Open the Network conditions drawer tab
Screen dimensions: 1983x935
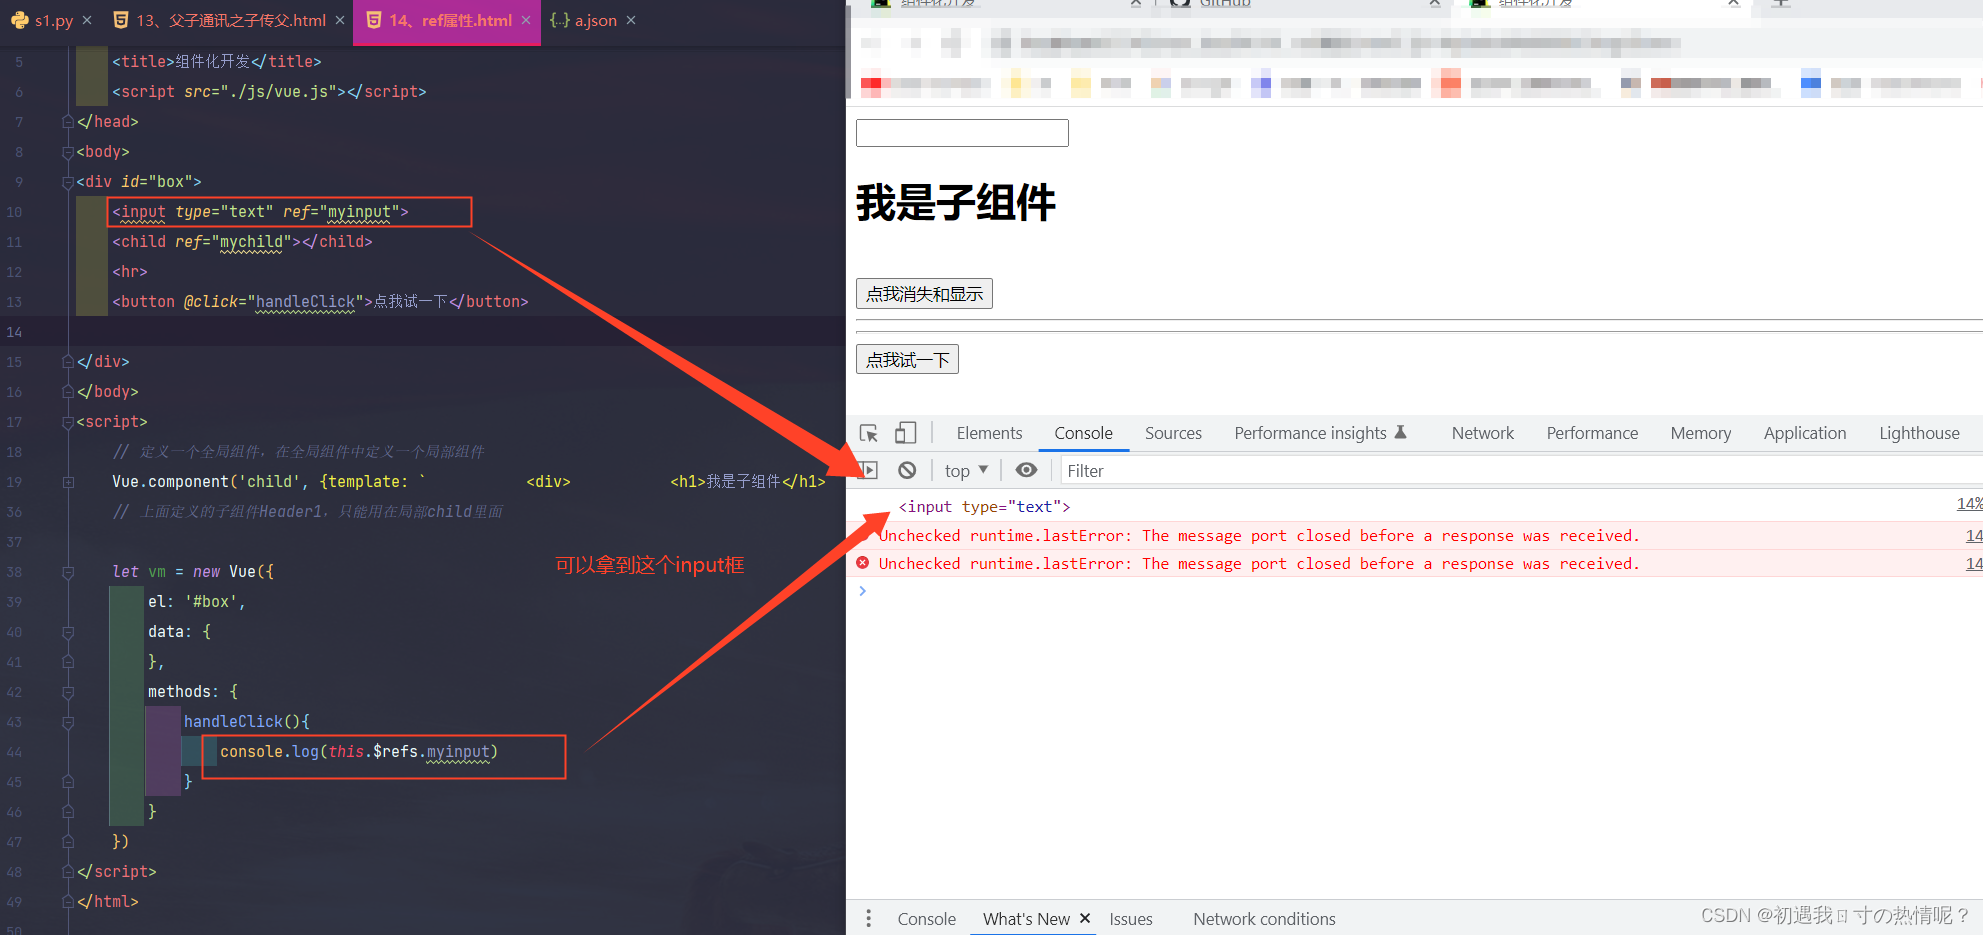(1264, 918)
